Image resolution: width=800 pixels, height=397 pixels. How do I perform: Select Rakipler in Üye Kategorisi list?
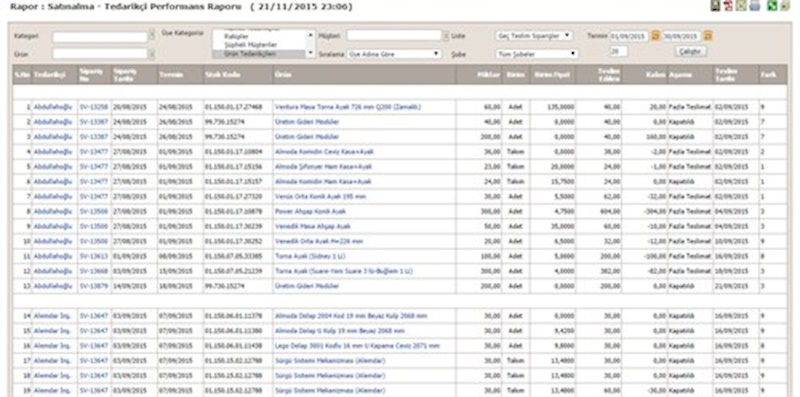[236, 37]
